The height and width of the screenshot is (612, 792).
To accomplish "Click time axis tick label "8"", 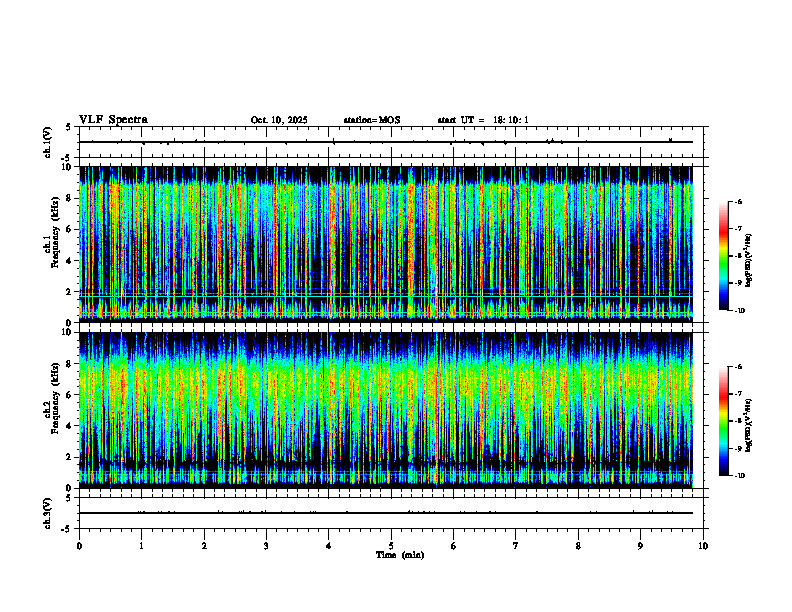I will point(578,546).
